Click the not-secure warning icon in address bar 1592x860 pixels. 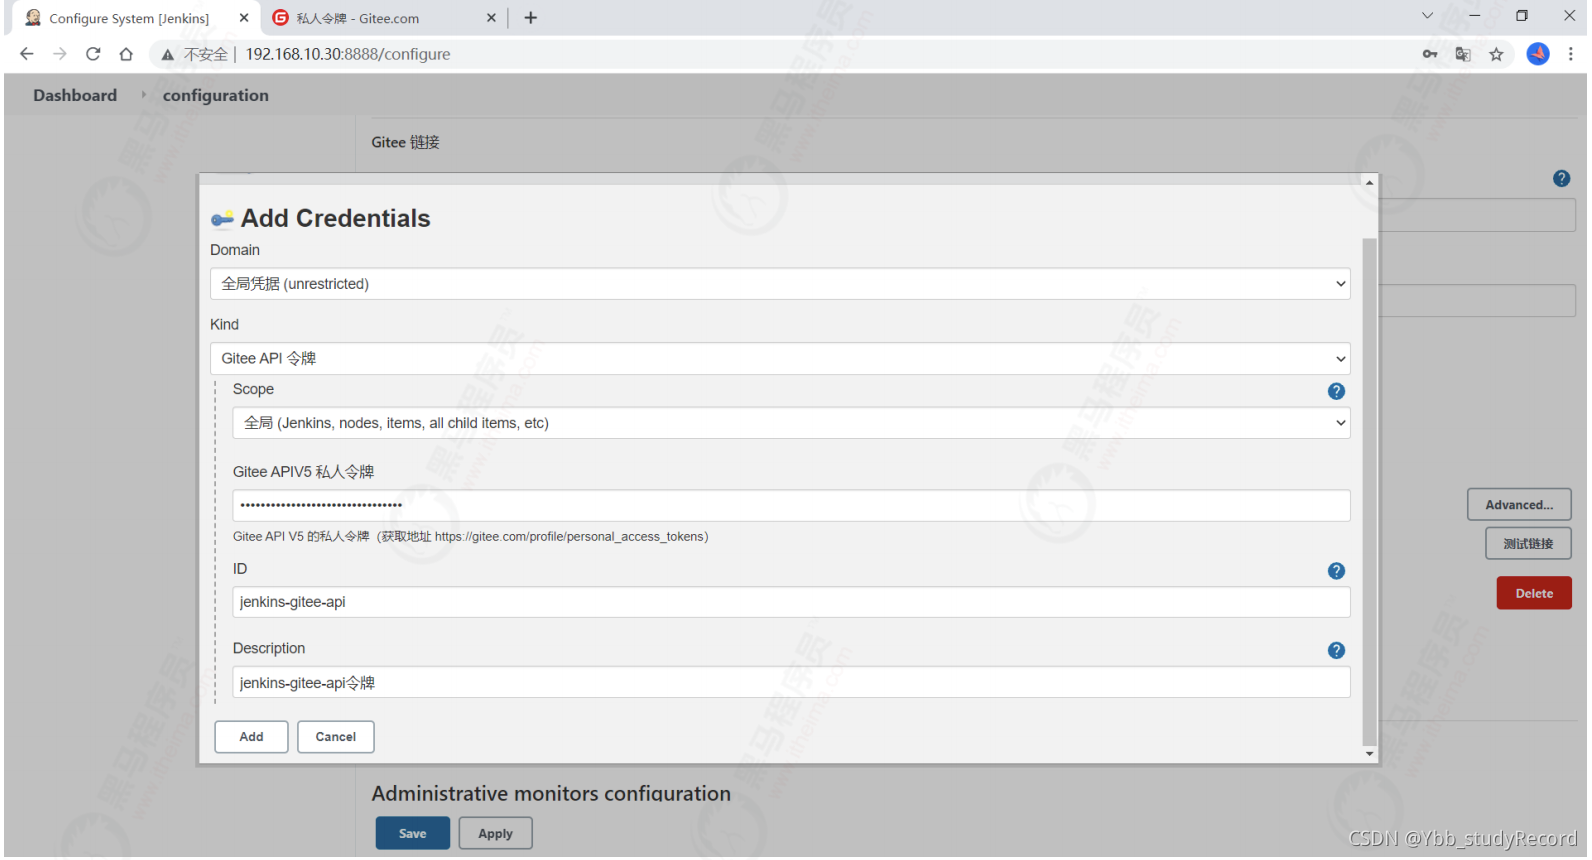168,54
